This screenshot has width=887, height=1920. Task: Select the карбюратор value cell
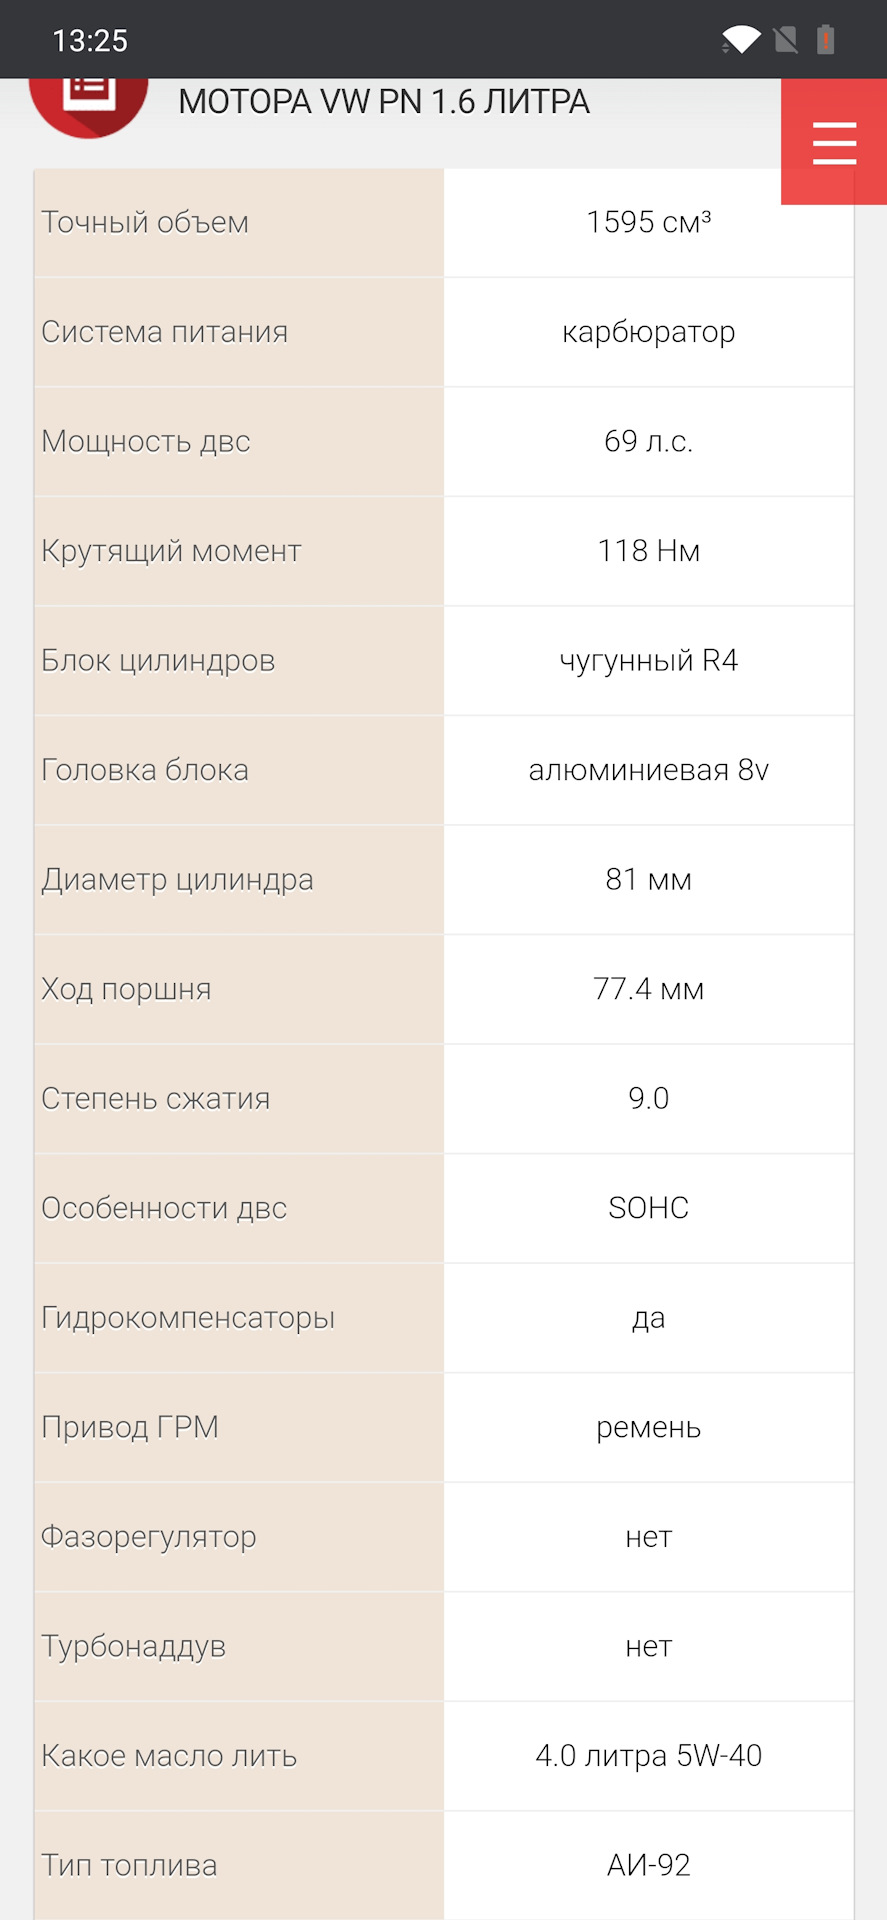[648, 332]
